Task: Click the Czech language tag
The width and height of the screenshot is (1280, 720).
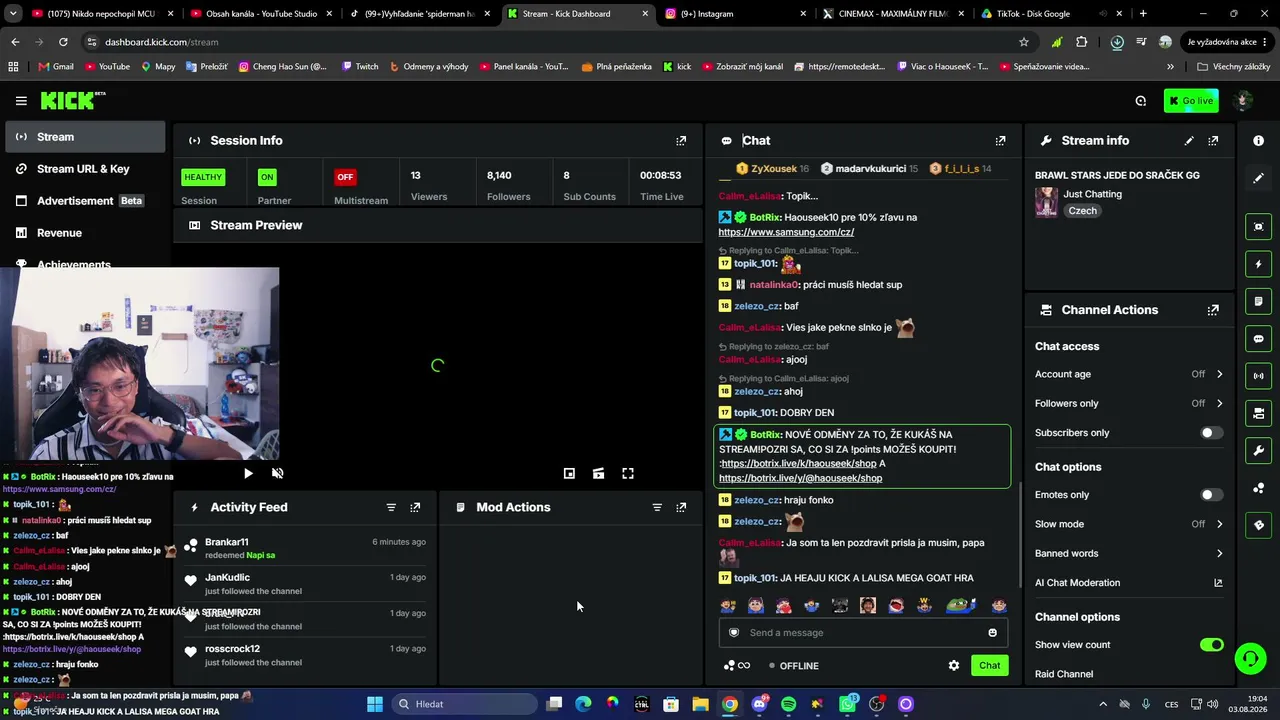Action: tap(1082, 211)
